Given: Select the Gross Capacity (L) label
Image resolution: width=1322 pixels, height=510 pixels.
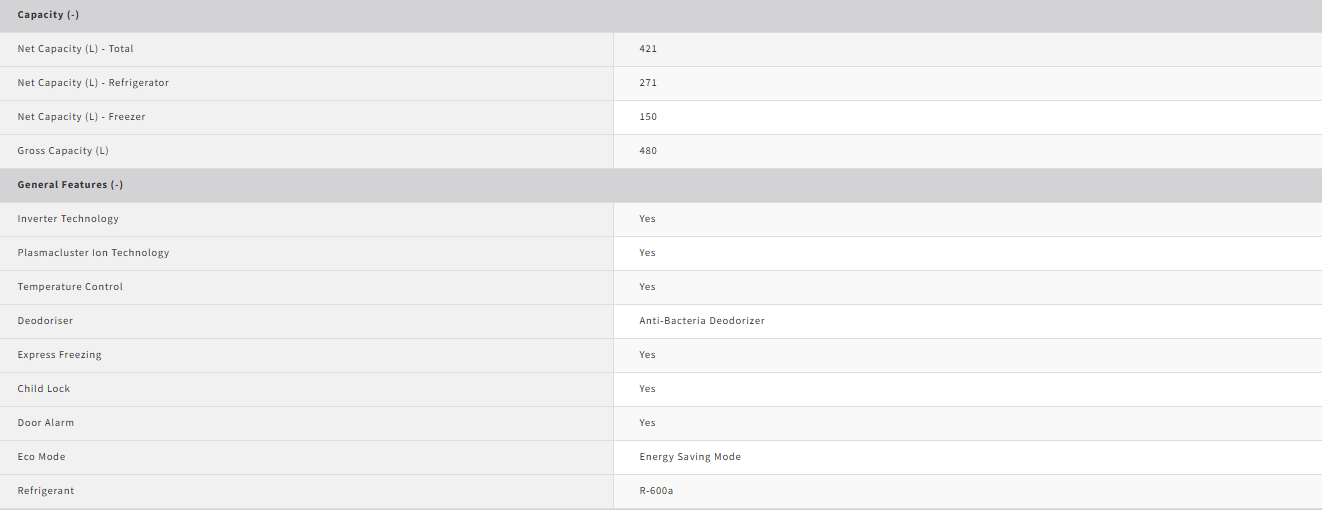Looking at the screenshot, I should click(x=63, y=151).
